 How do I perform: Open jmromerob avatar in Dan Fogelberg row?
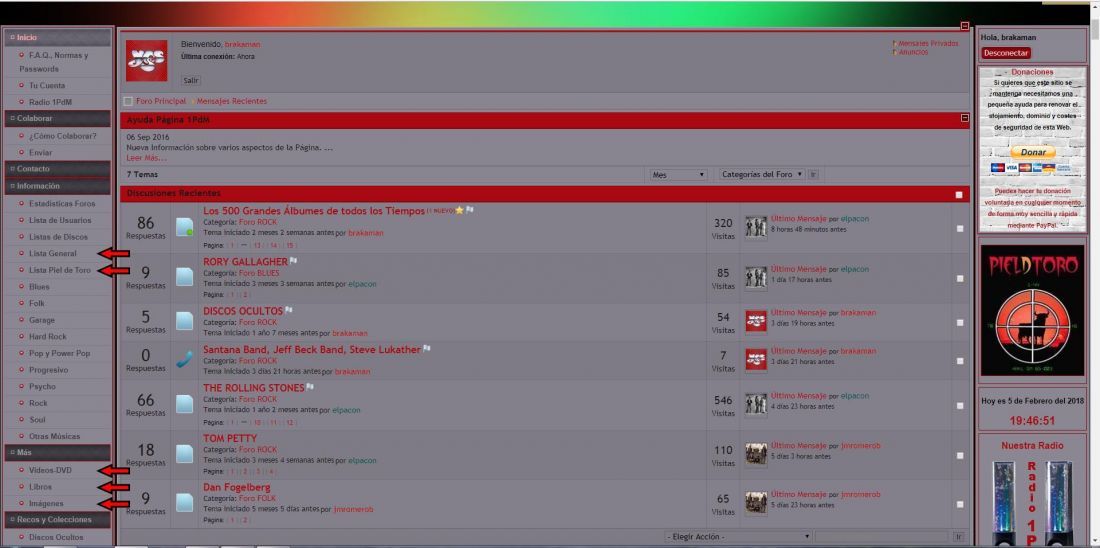756,502
